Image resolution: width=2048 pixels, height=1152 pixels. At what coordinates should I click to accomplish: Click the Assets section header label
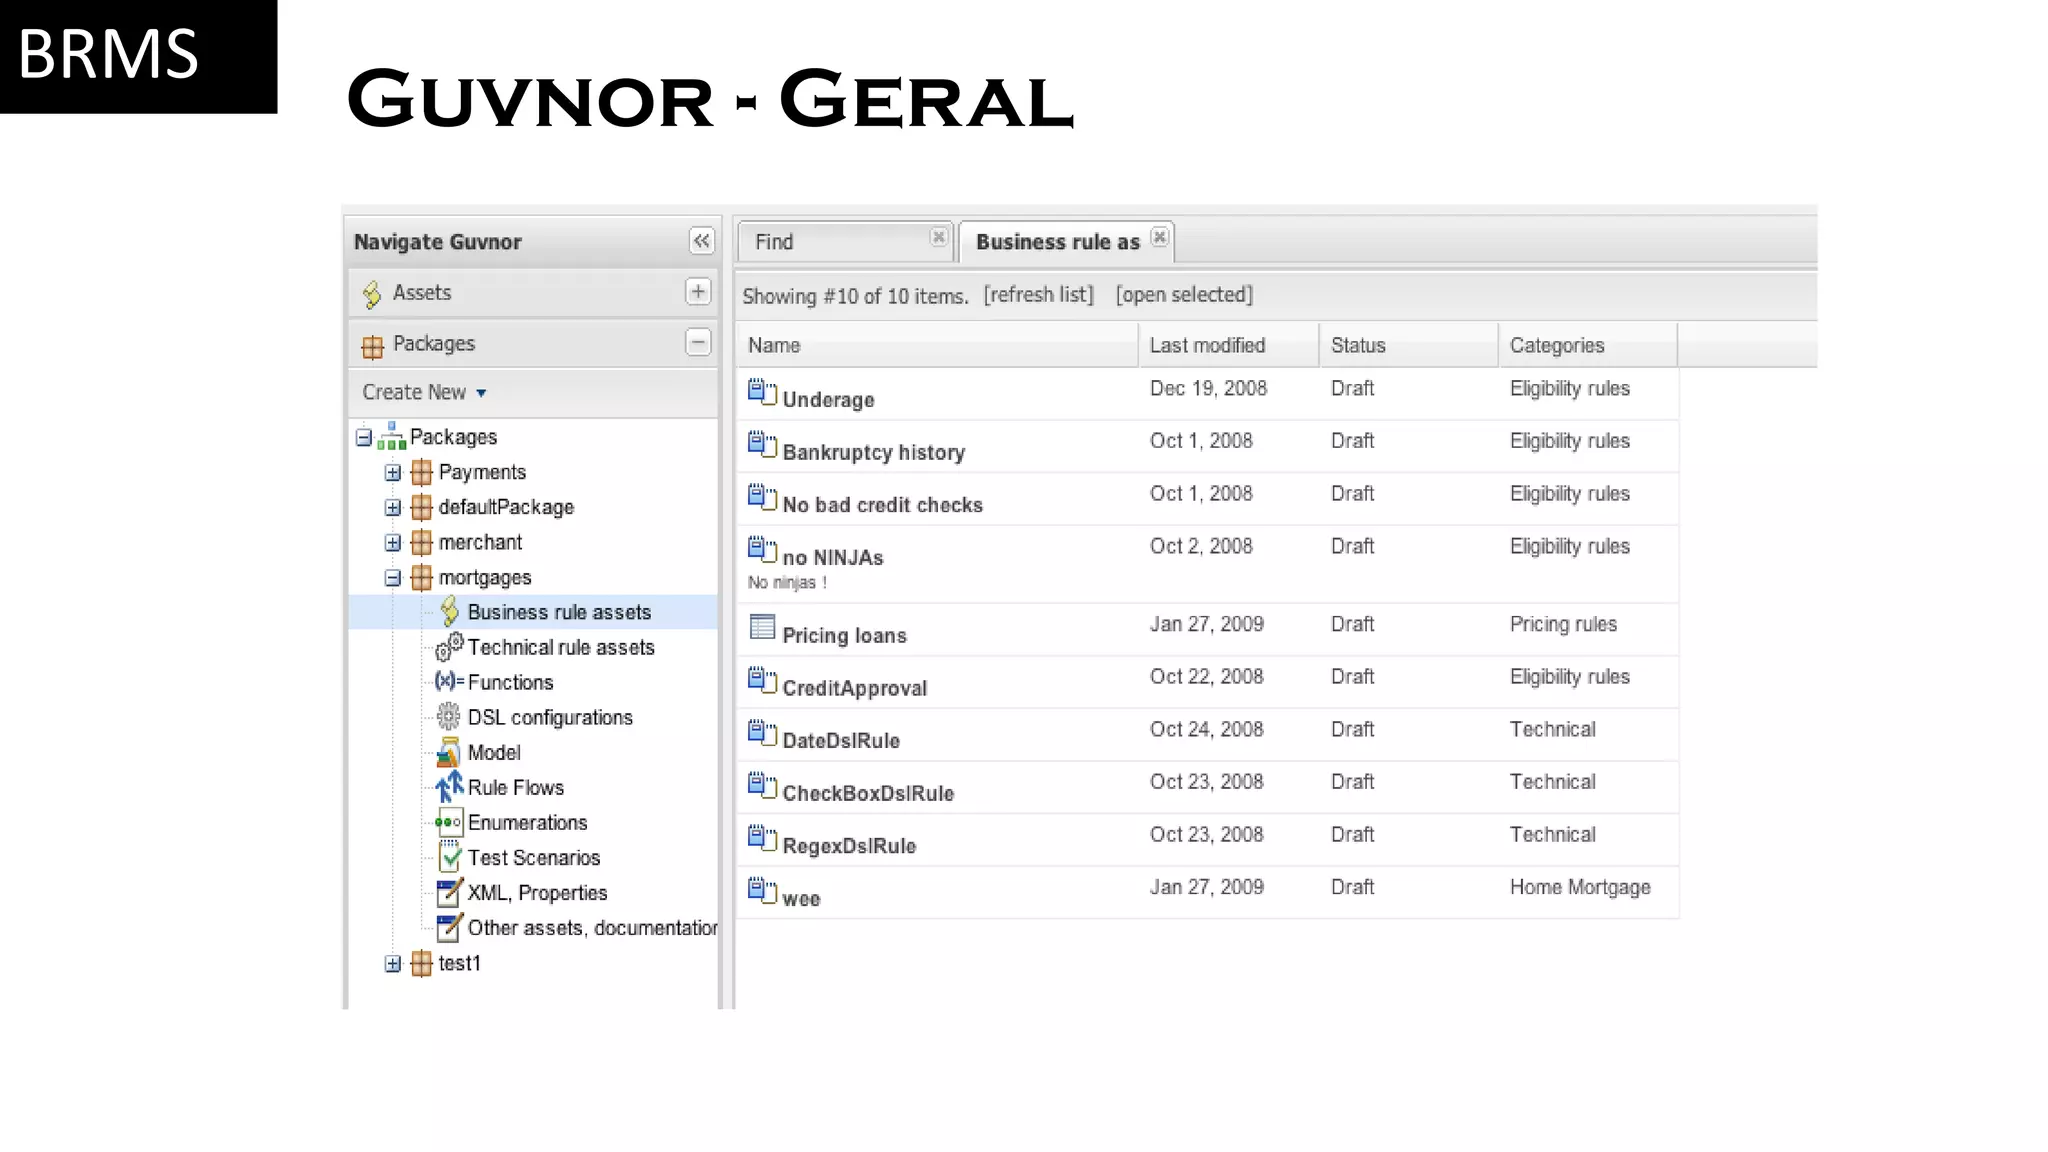point(422,293)
